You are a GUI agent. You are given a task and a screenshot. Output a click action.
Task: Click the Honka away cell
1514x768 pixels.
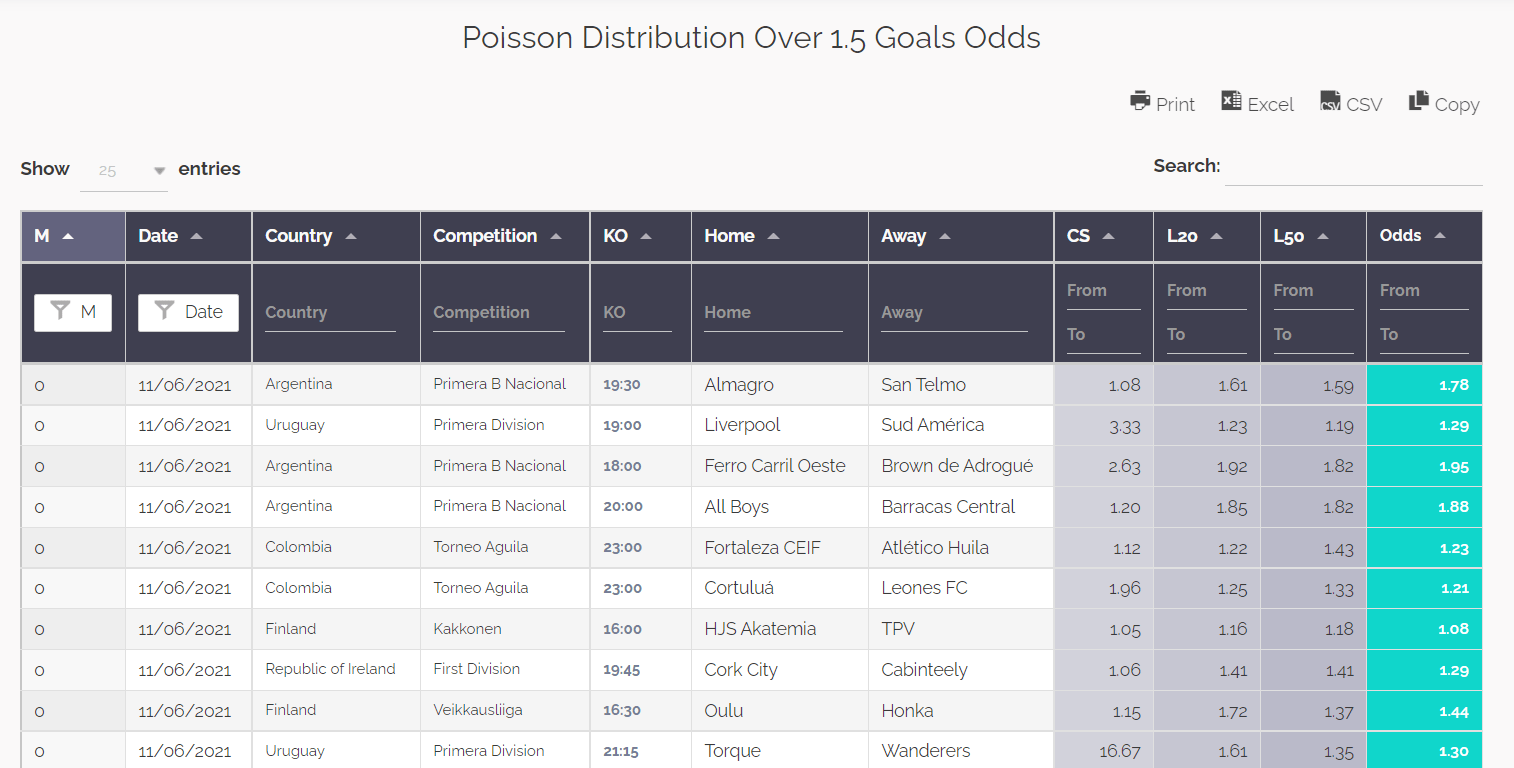click(x=961, y=712)
